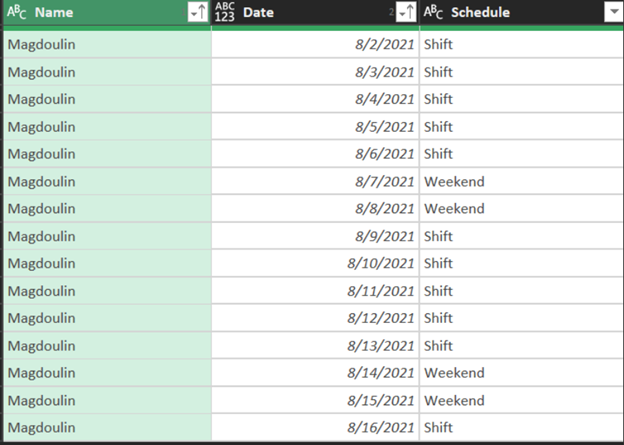624x445 pixels.
Task: Click the ABC123 data type icon on Date column
Action: [224, 12]
